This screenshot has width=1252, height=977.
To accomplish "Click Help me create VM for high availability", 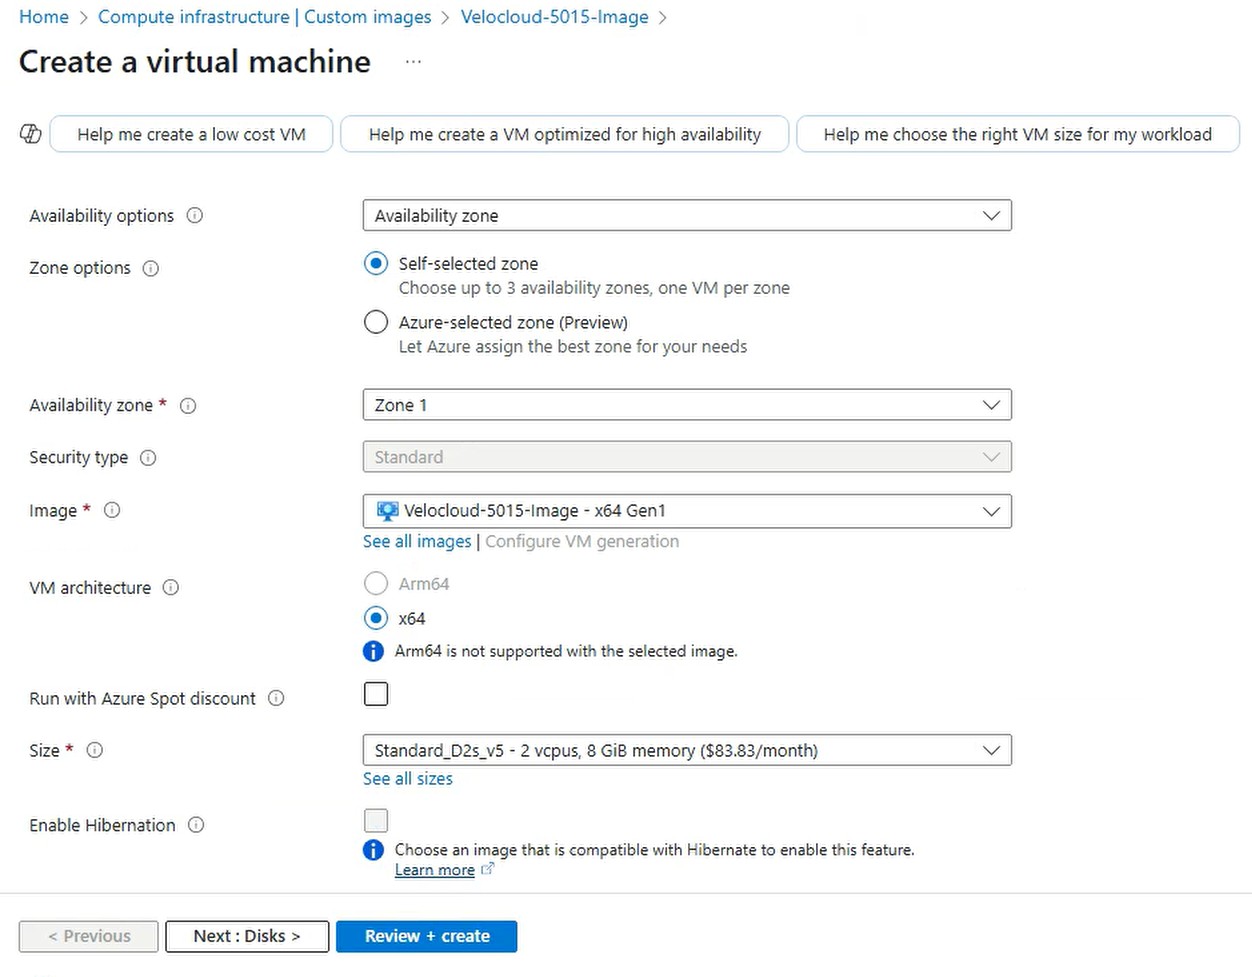I will pyautogui.click(x=565, y=134).
